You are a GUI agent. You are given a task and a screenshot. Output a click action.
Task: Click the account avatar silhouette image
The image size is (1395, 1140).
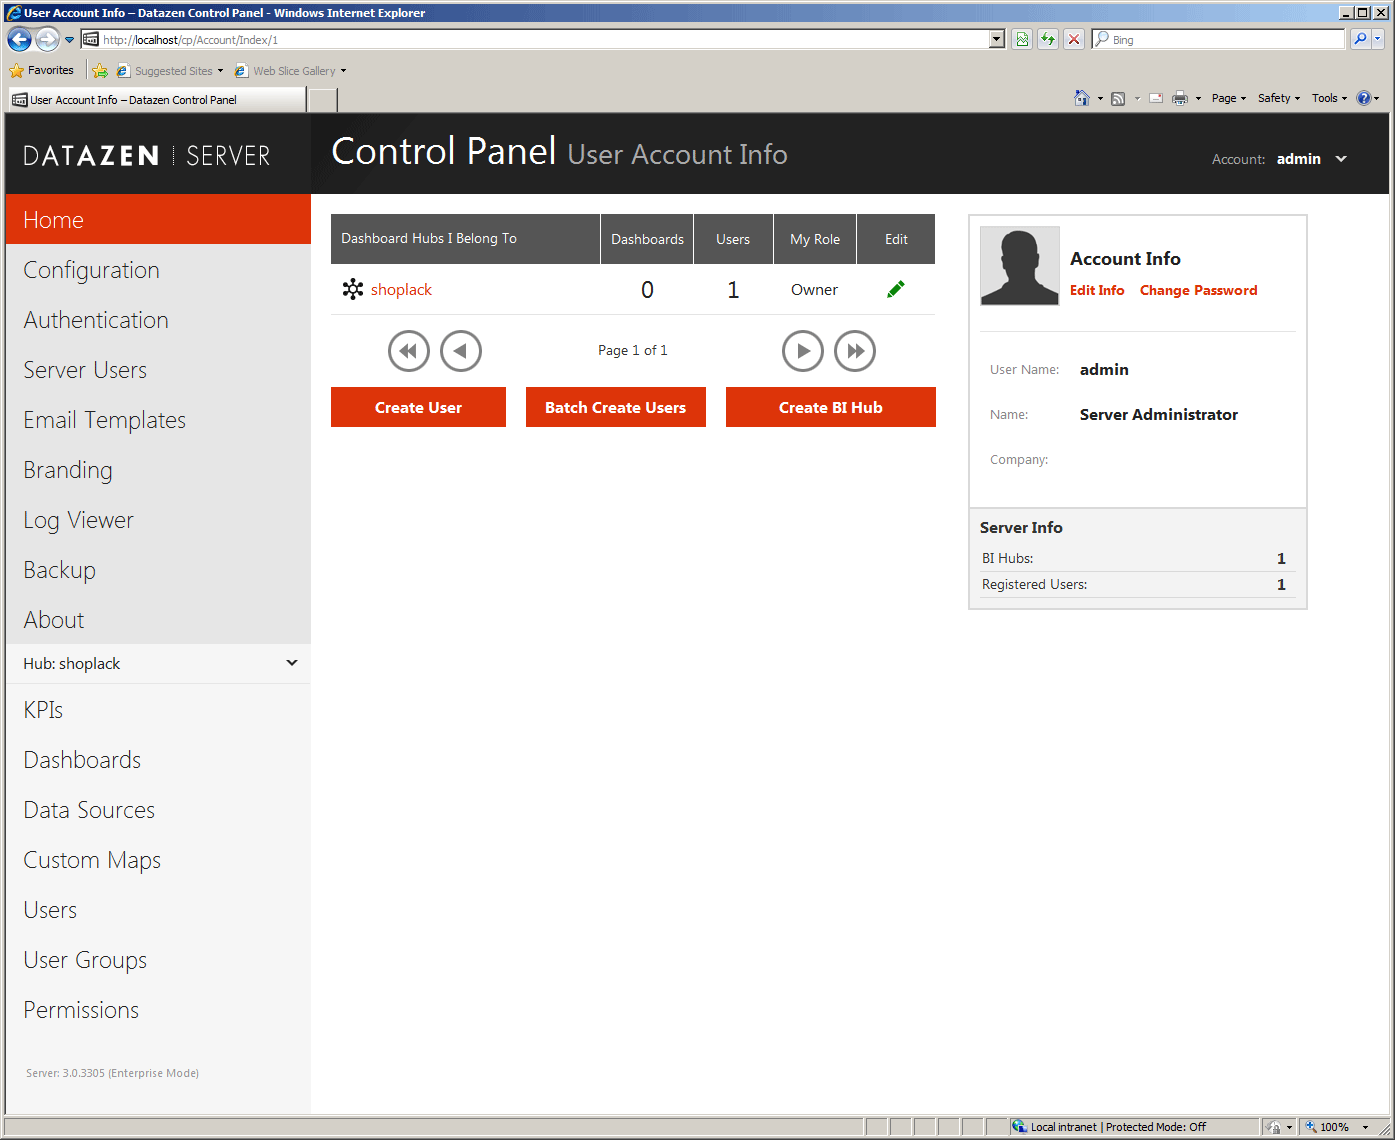(x=1020, y=266)
